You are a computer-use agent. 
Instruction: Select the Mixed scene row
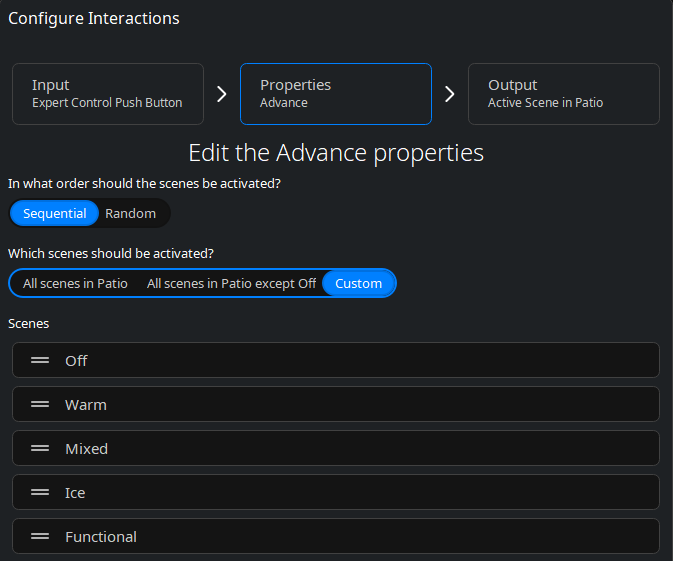[336, 448]
